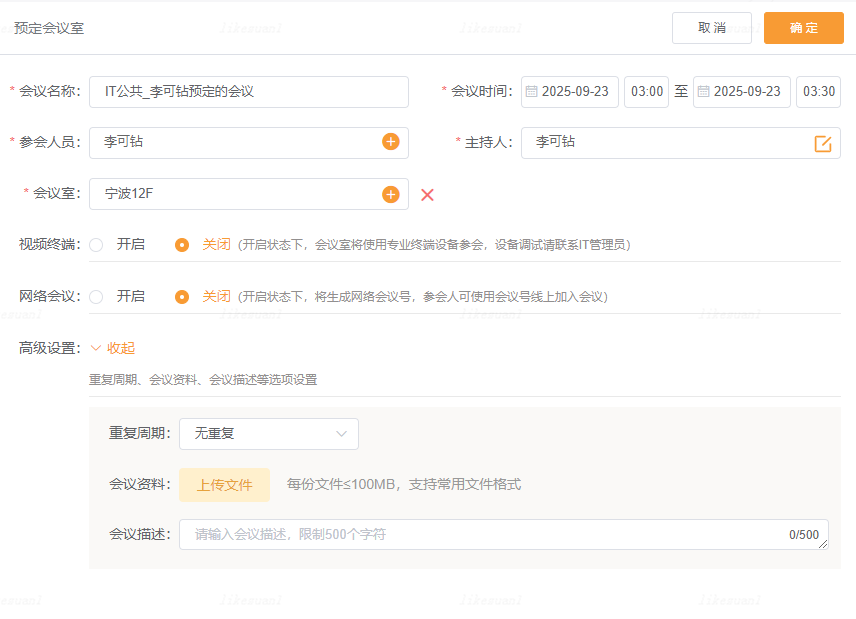The height and width of the screenshot is (619, 856).
Task: Open the end time 03:30 picker
Action: [819, 91]
